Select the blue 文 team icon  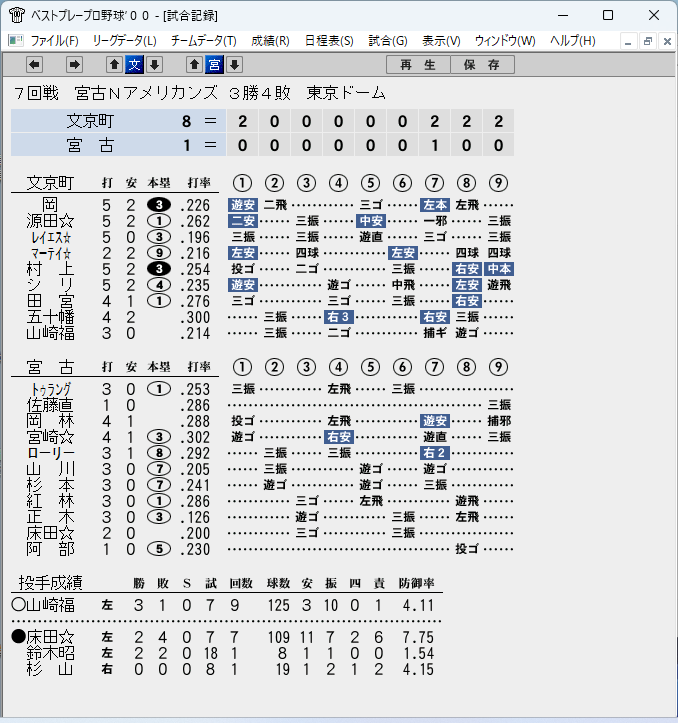pos(134,65)
